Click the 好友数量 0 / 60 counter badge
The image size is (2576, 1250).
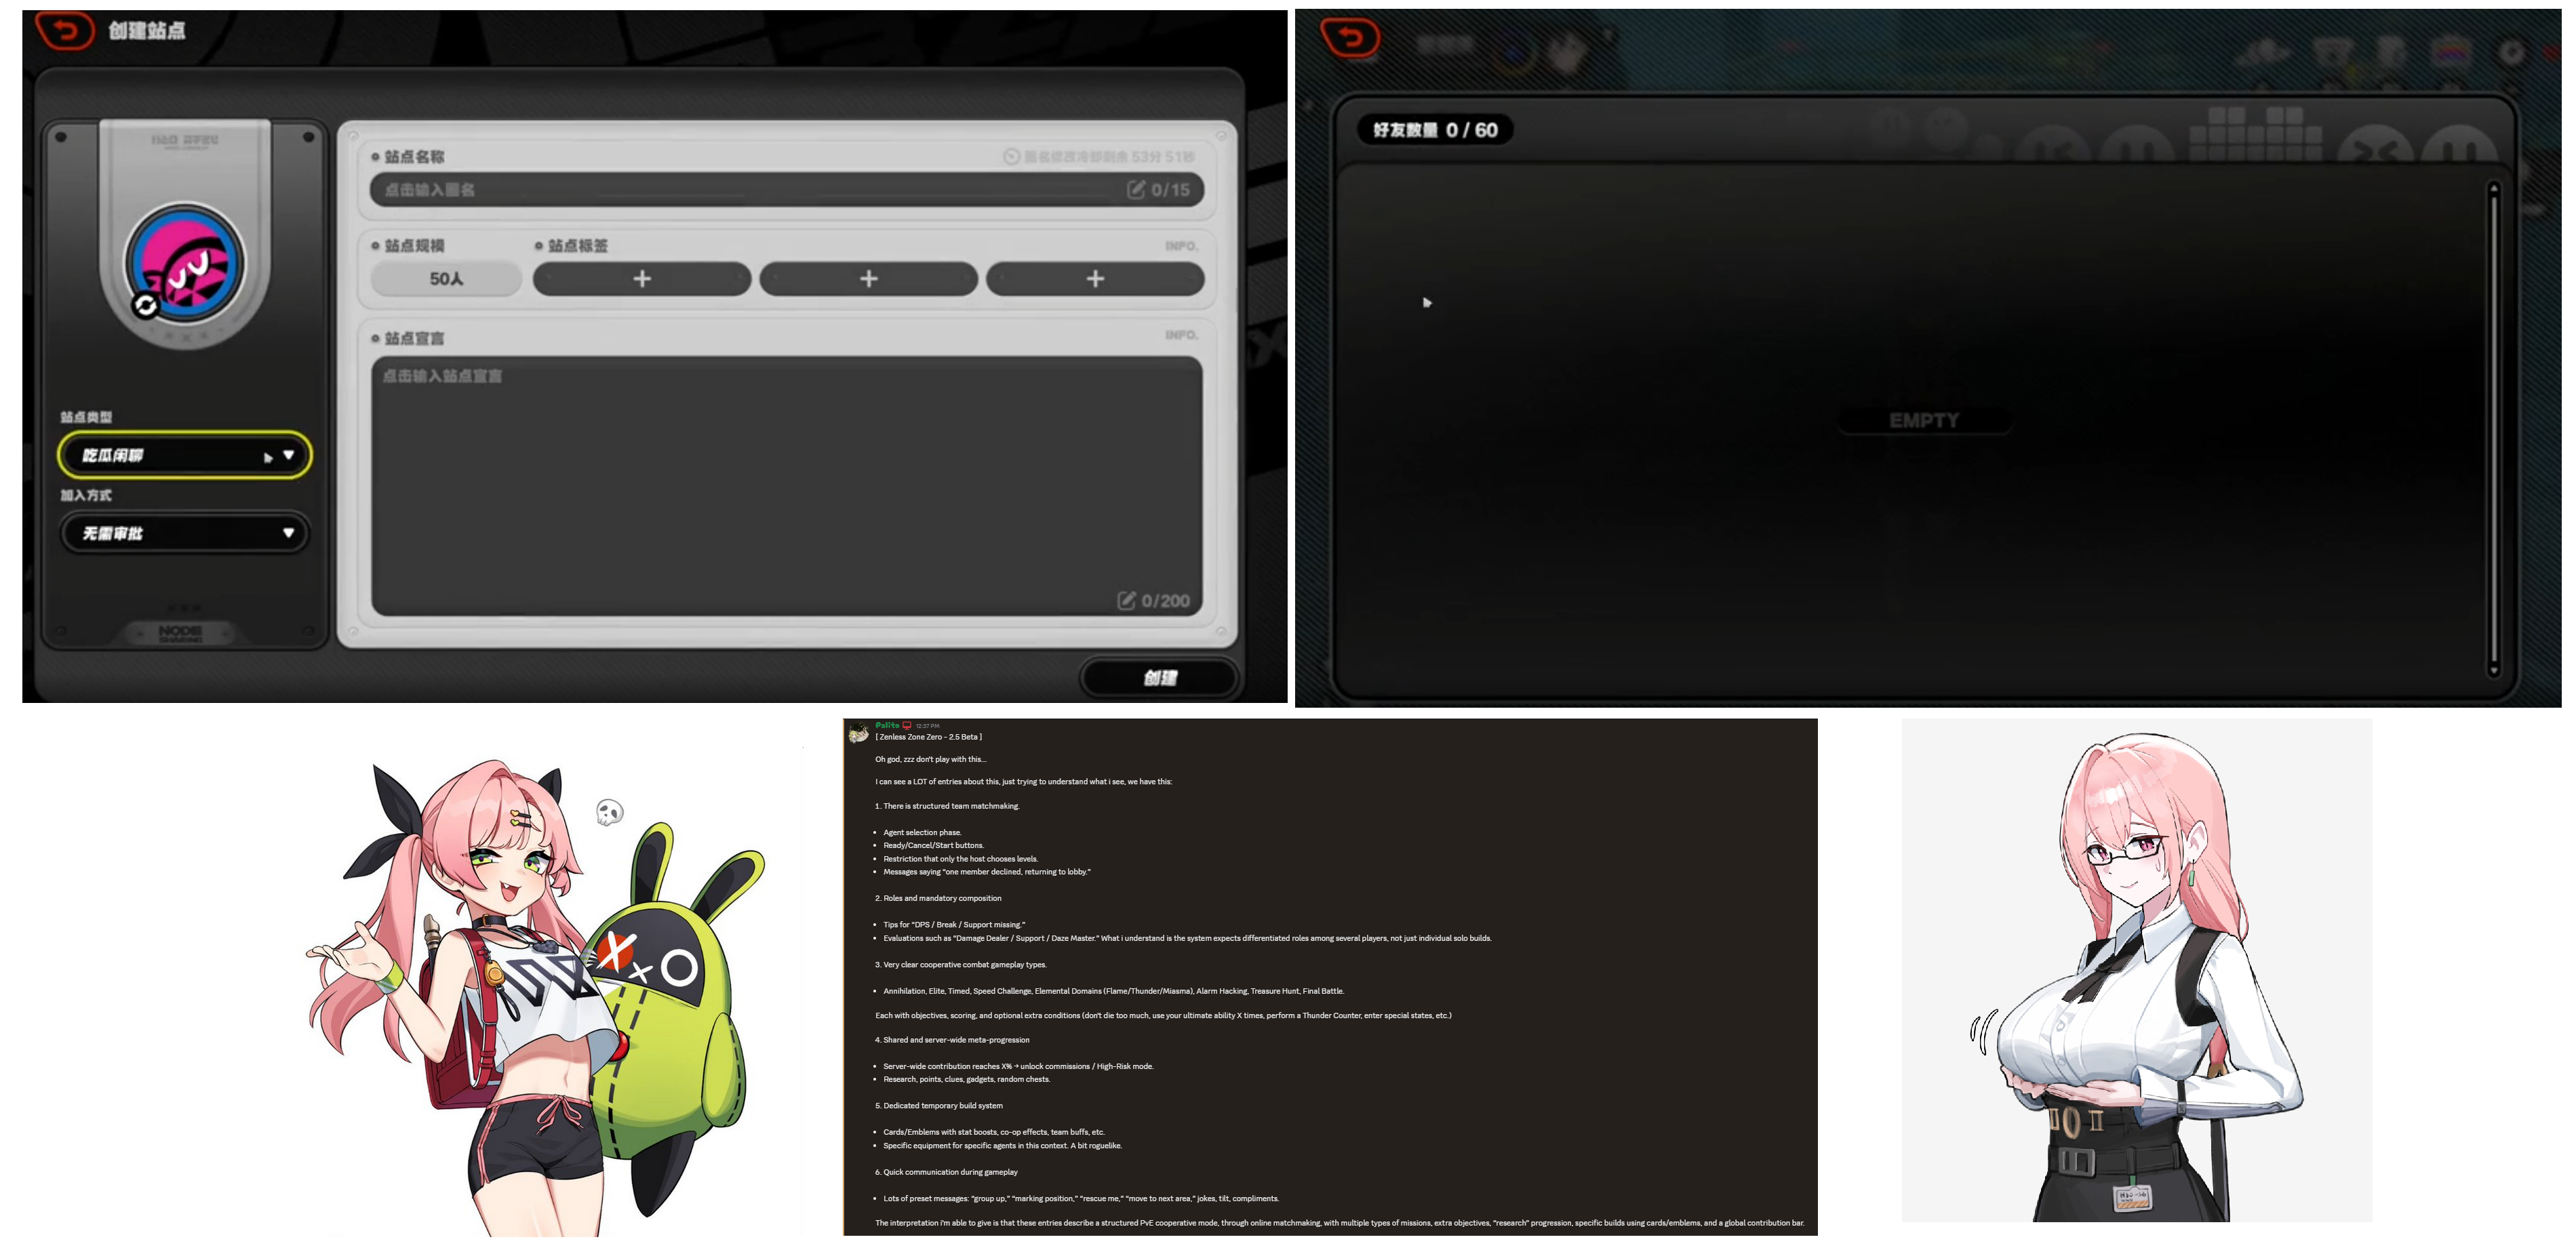coord(1434,130)
